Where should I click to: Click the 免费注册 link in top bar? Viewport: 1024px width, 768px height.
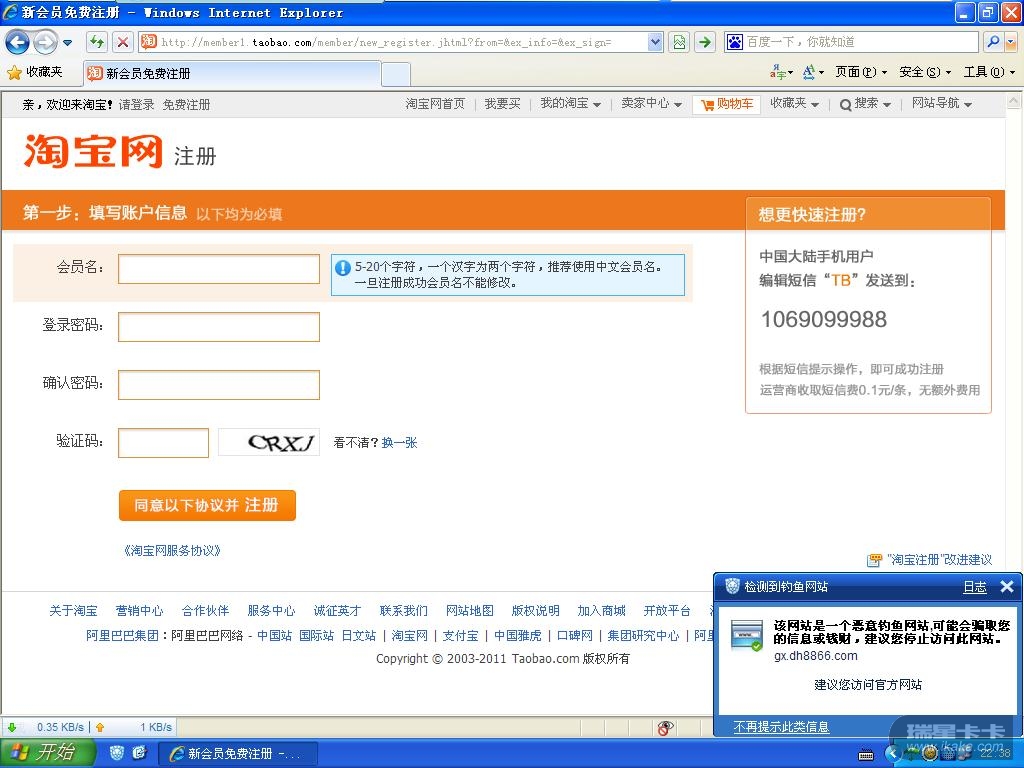coord(186,104)
